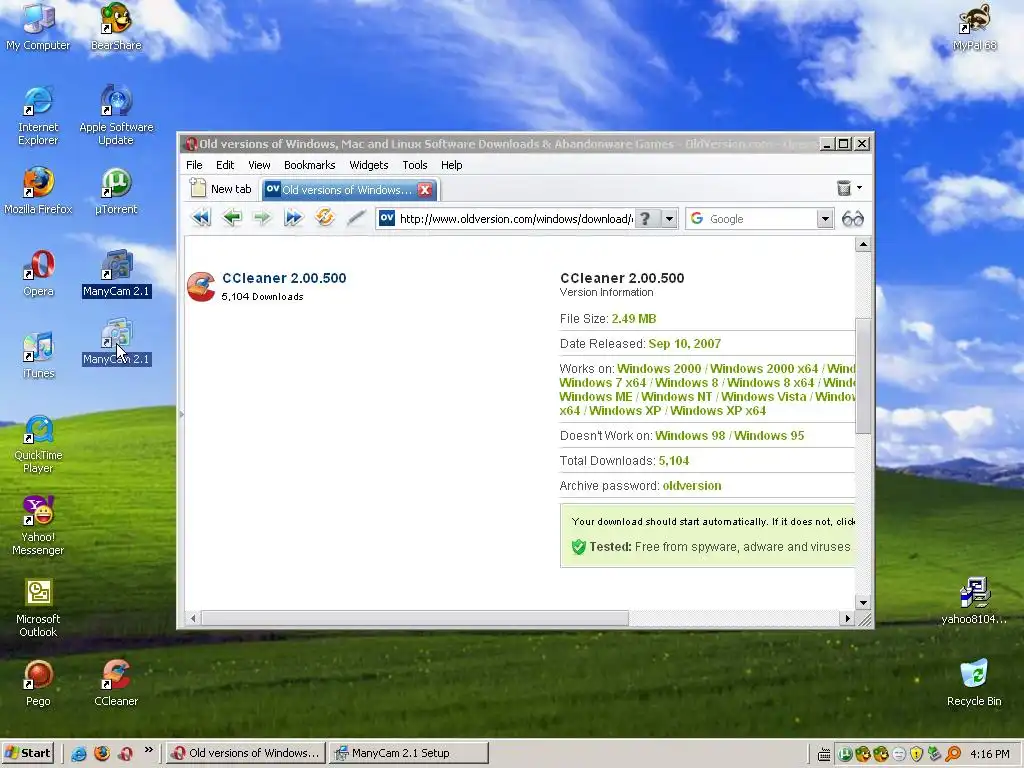Launch Internet Explorer from the desktop

pos(38,116)
